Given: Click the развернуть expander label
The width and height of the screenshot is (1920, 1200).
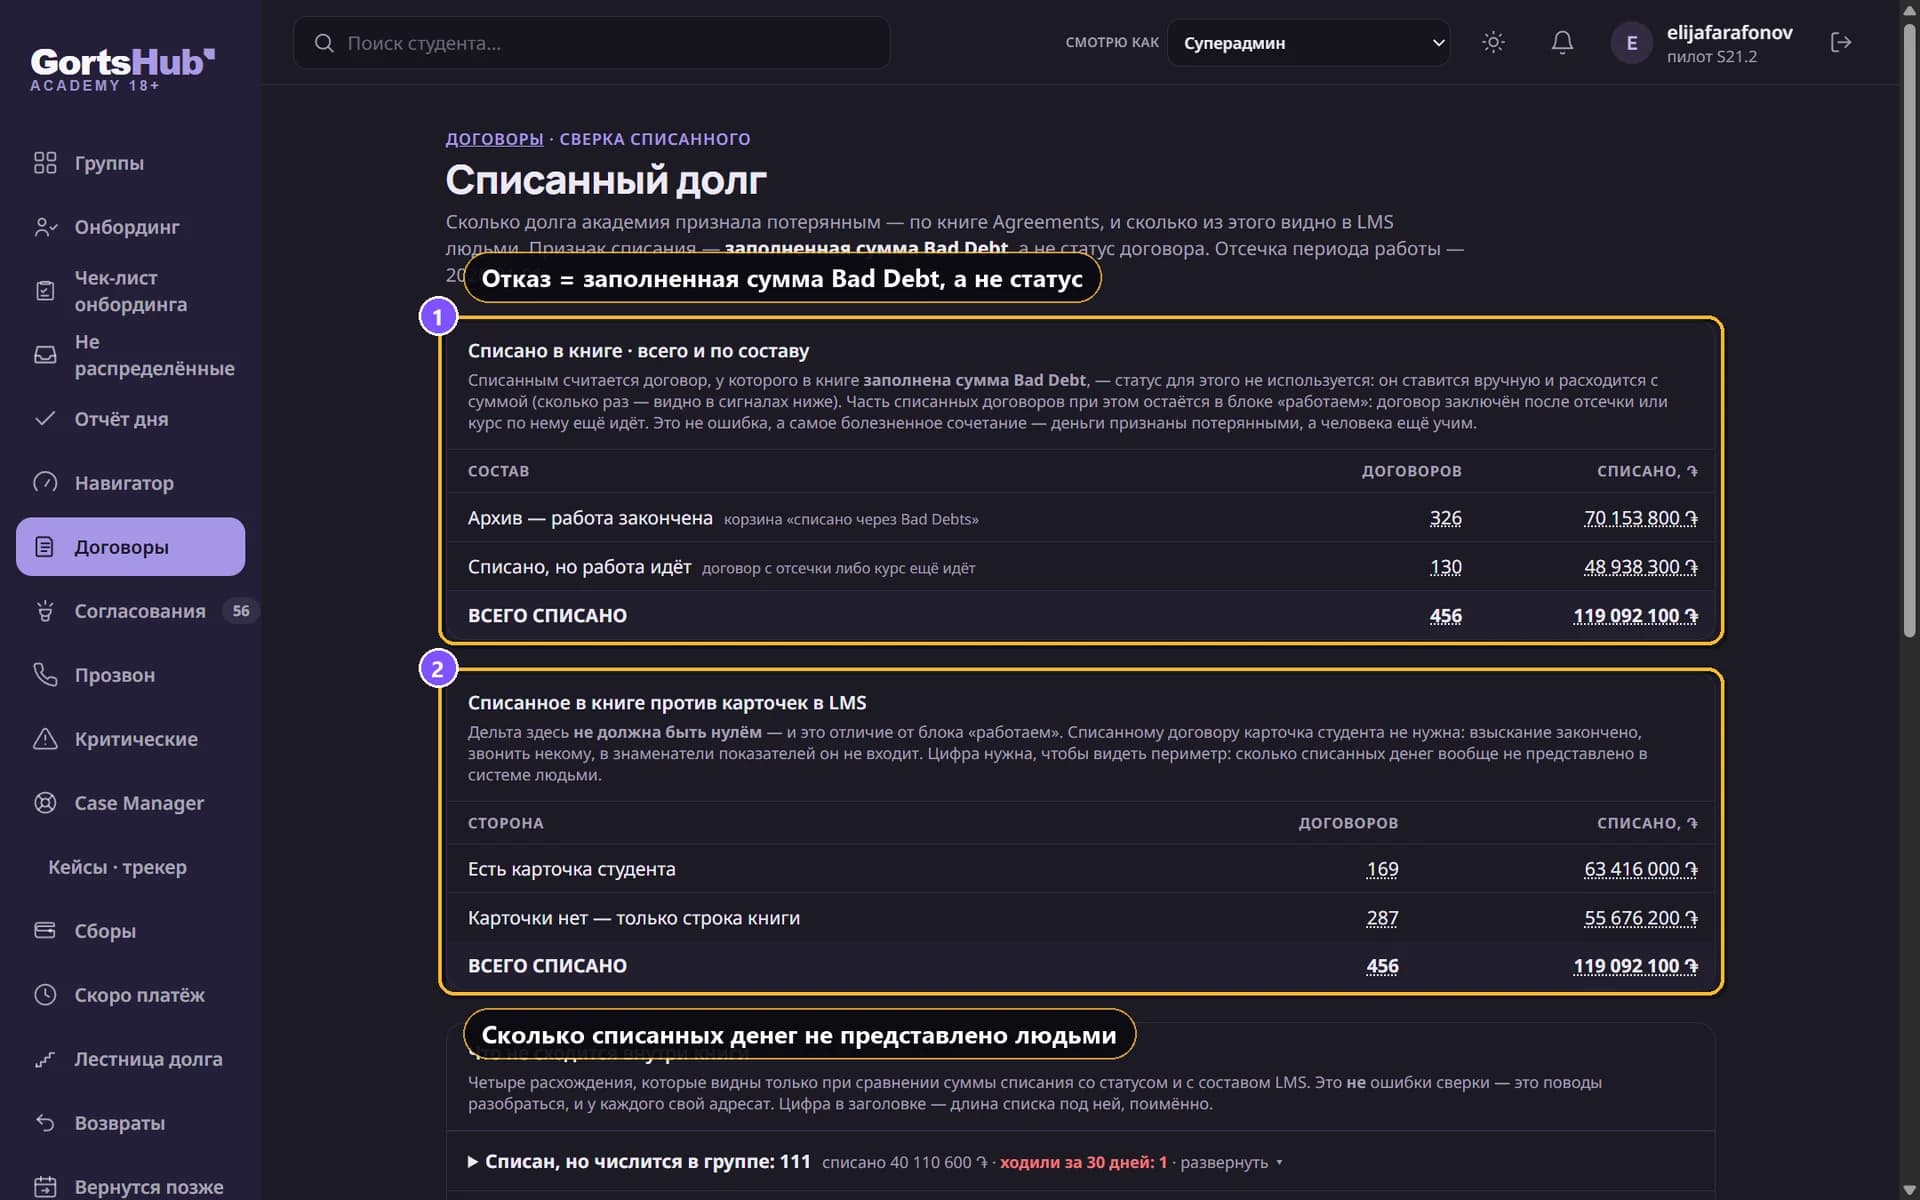Looking at the screenshot, I should point(1231,1163).
